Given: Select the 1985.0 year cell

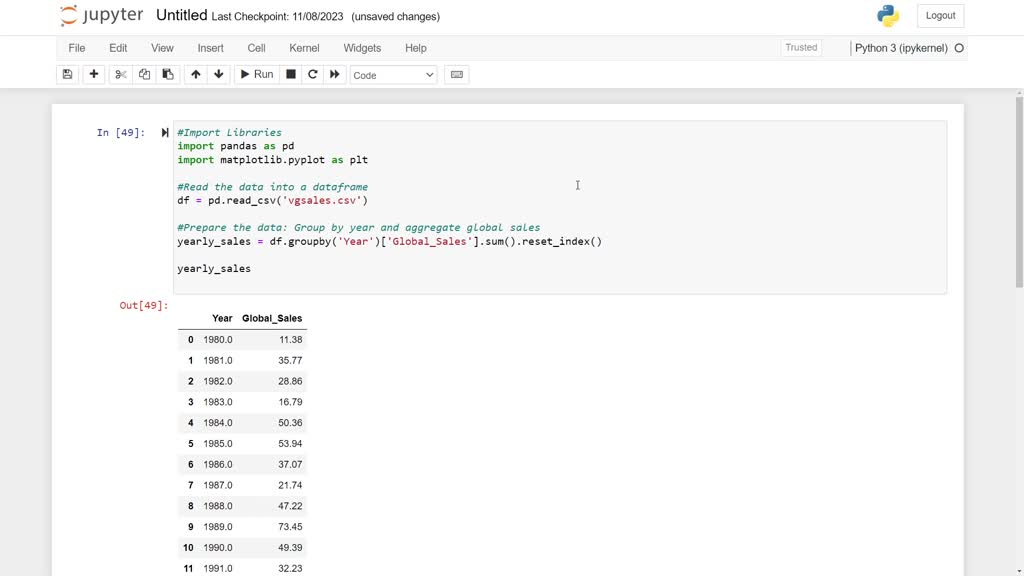Looking at the screenshot, I should (x=217, y=443).
